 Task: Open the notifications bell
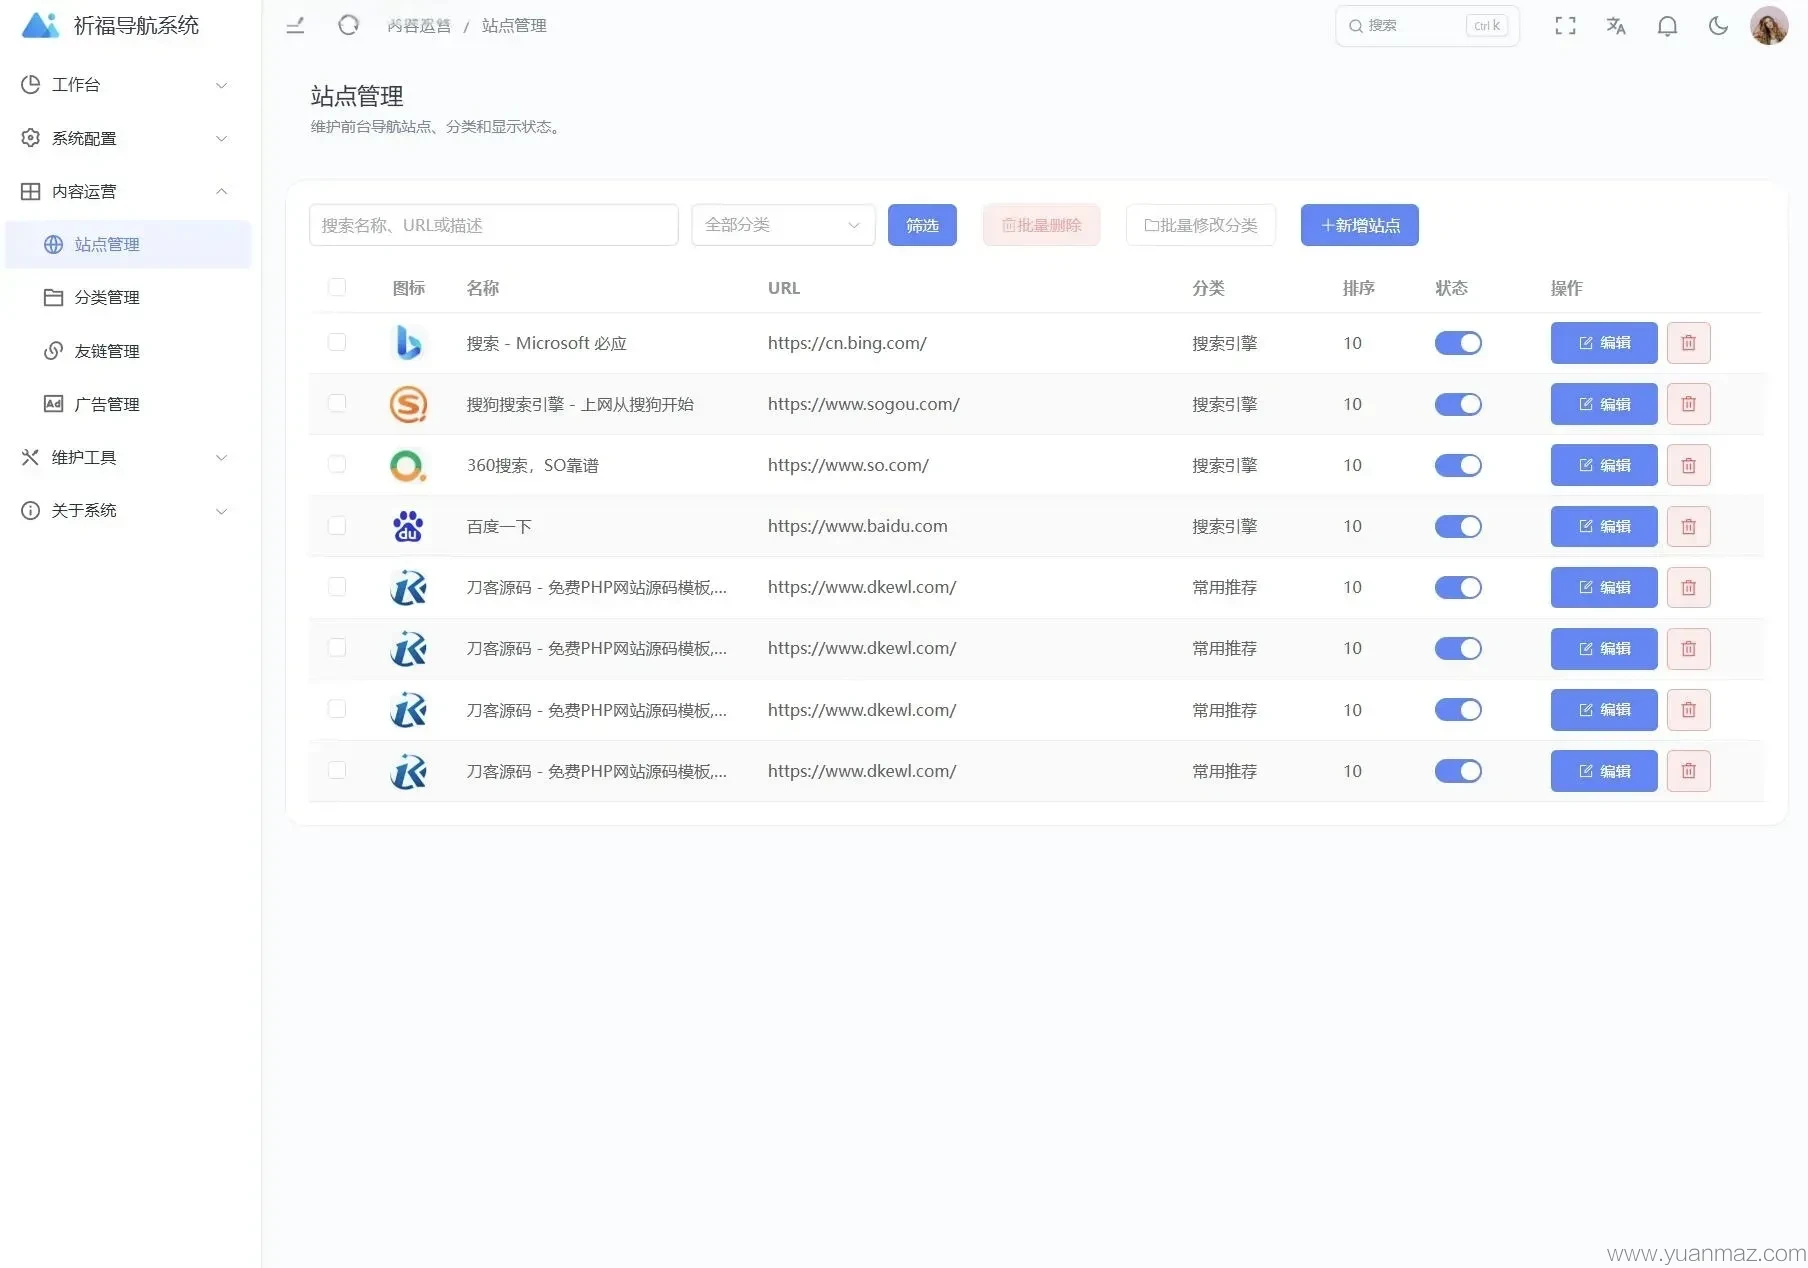1667,26
